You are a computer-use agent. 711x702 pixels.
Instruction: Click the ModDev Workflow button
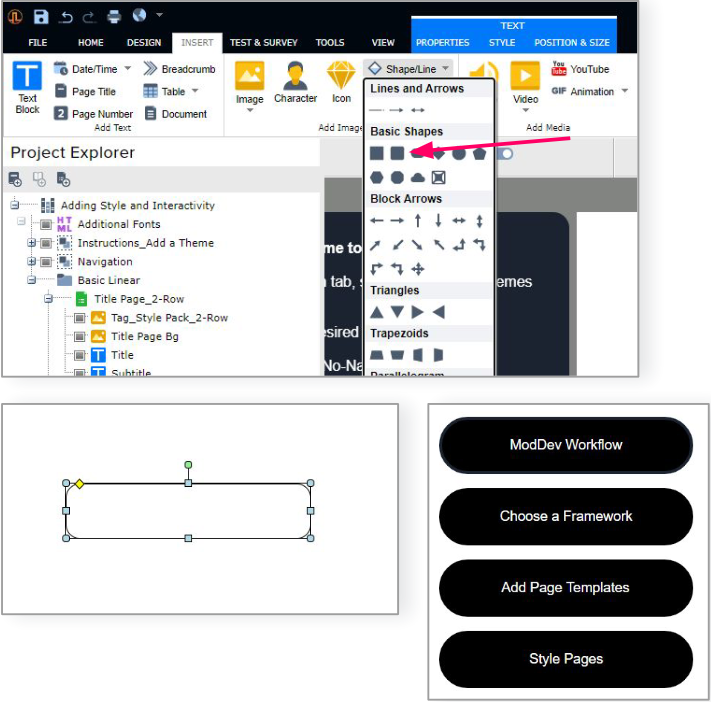[x=565, y=445]
